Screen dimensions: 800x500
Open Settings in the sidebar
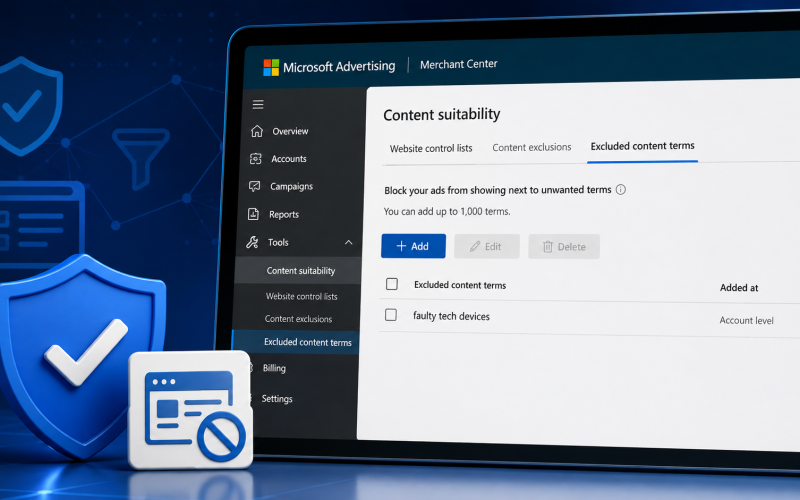click(x=277, y=399)
